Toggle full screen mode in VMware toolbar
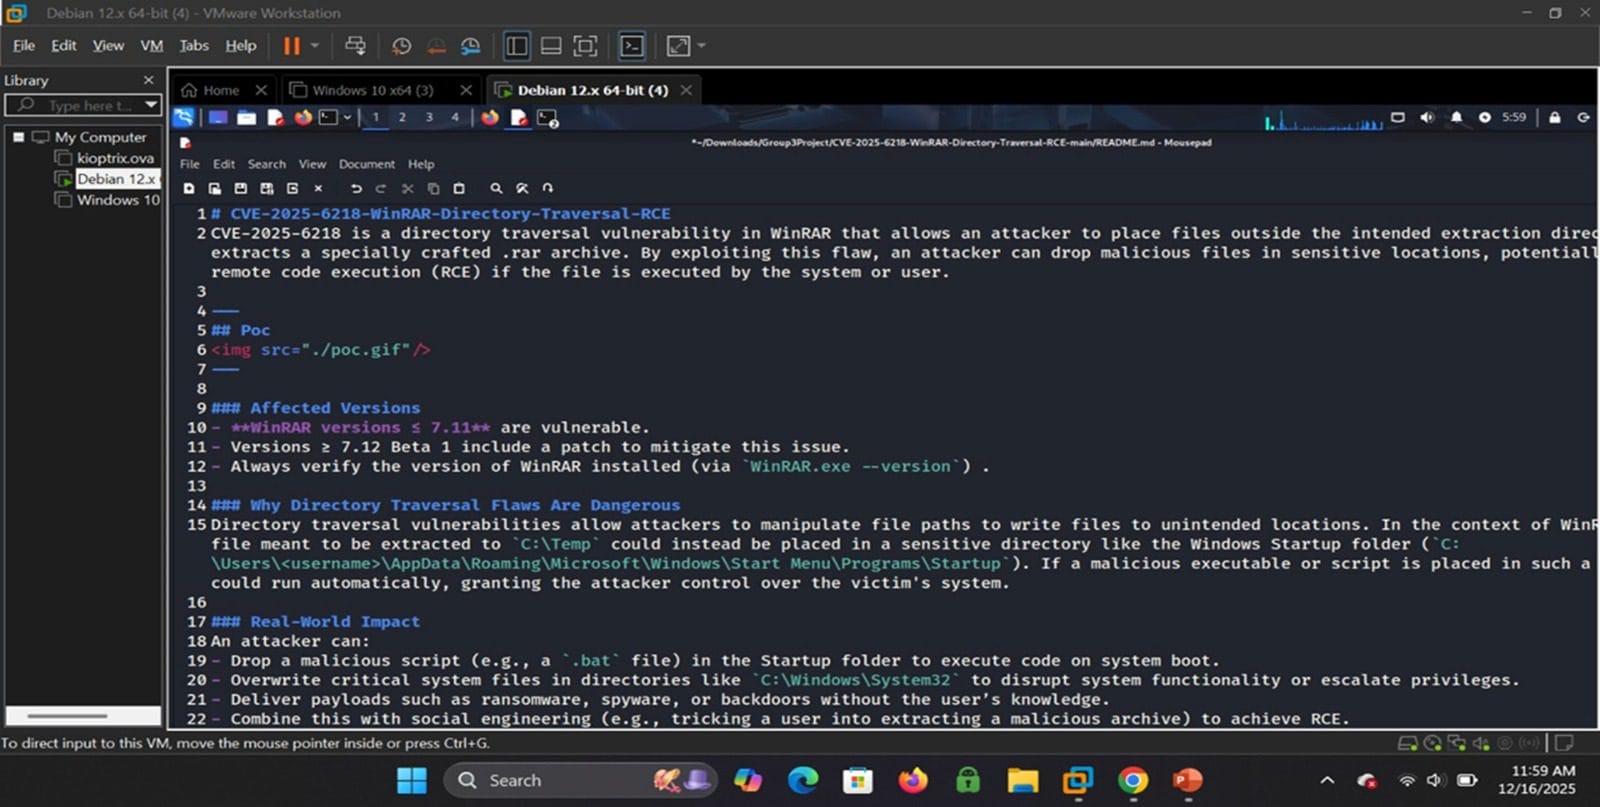 (x=585, y=46)
